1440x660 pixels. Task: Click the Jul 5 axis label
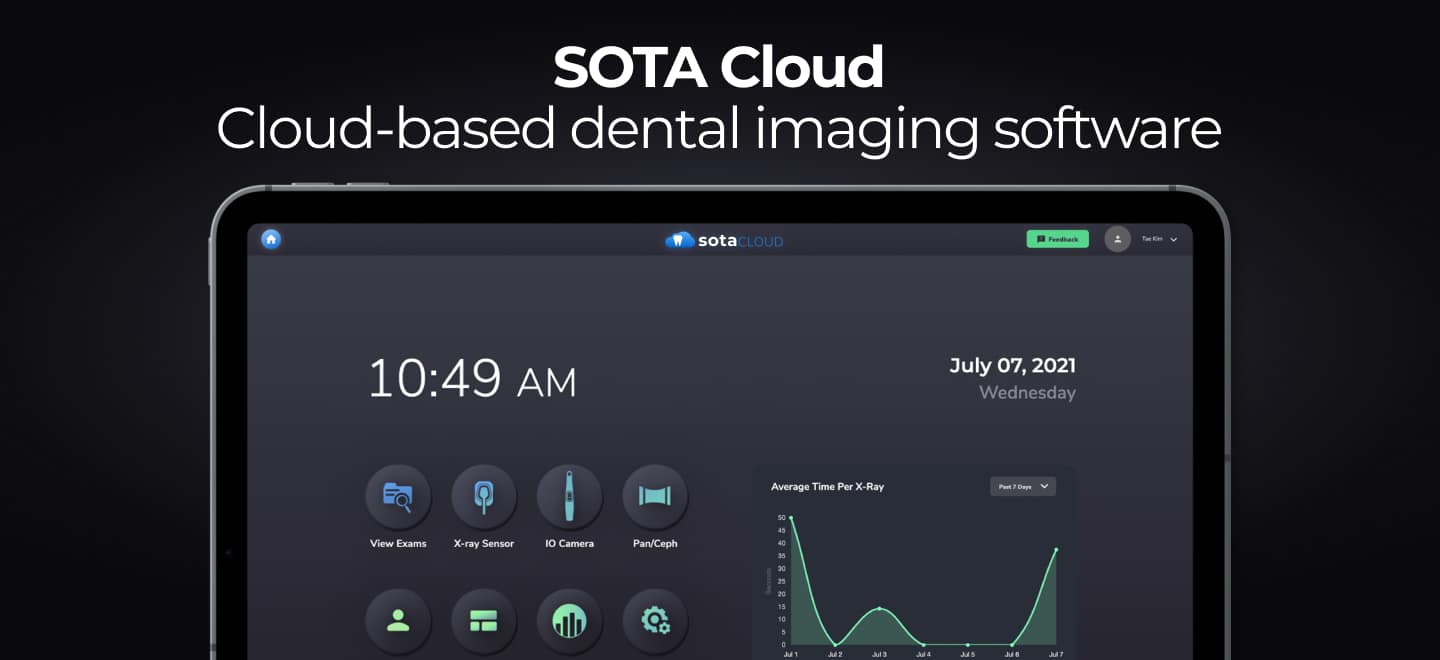pos(967,655)
